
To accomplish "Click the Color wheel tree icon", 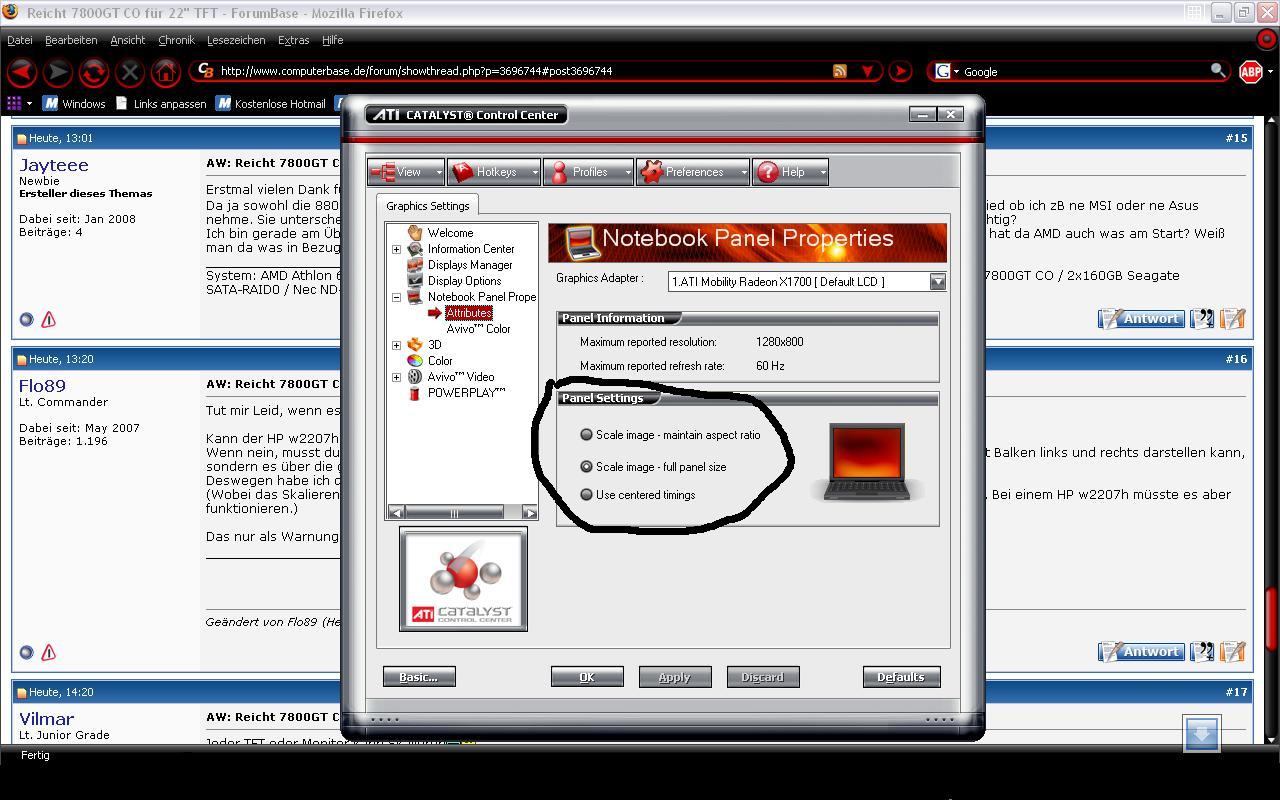I will pyautogui.click(x=415, y=361).
